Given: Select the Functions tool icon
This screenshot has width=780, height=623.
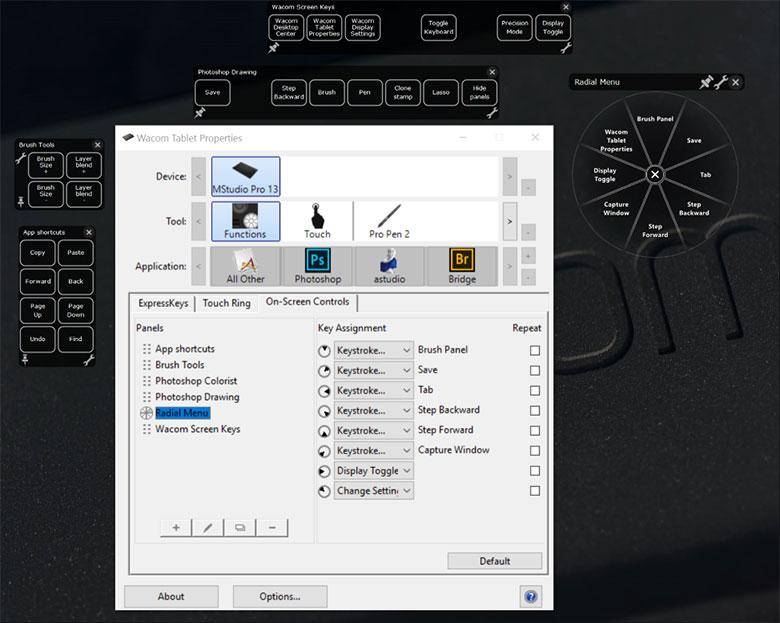Looking at the screenshot, I should [x=245, y=221].
